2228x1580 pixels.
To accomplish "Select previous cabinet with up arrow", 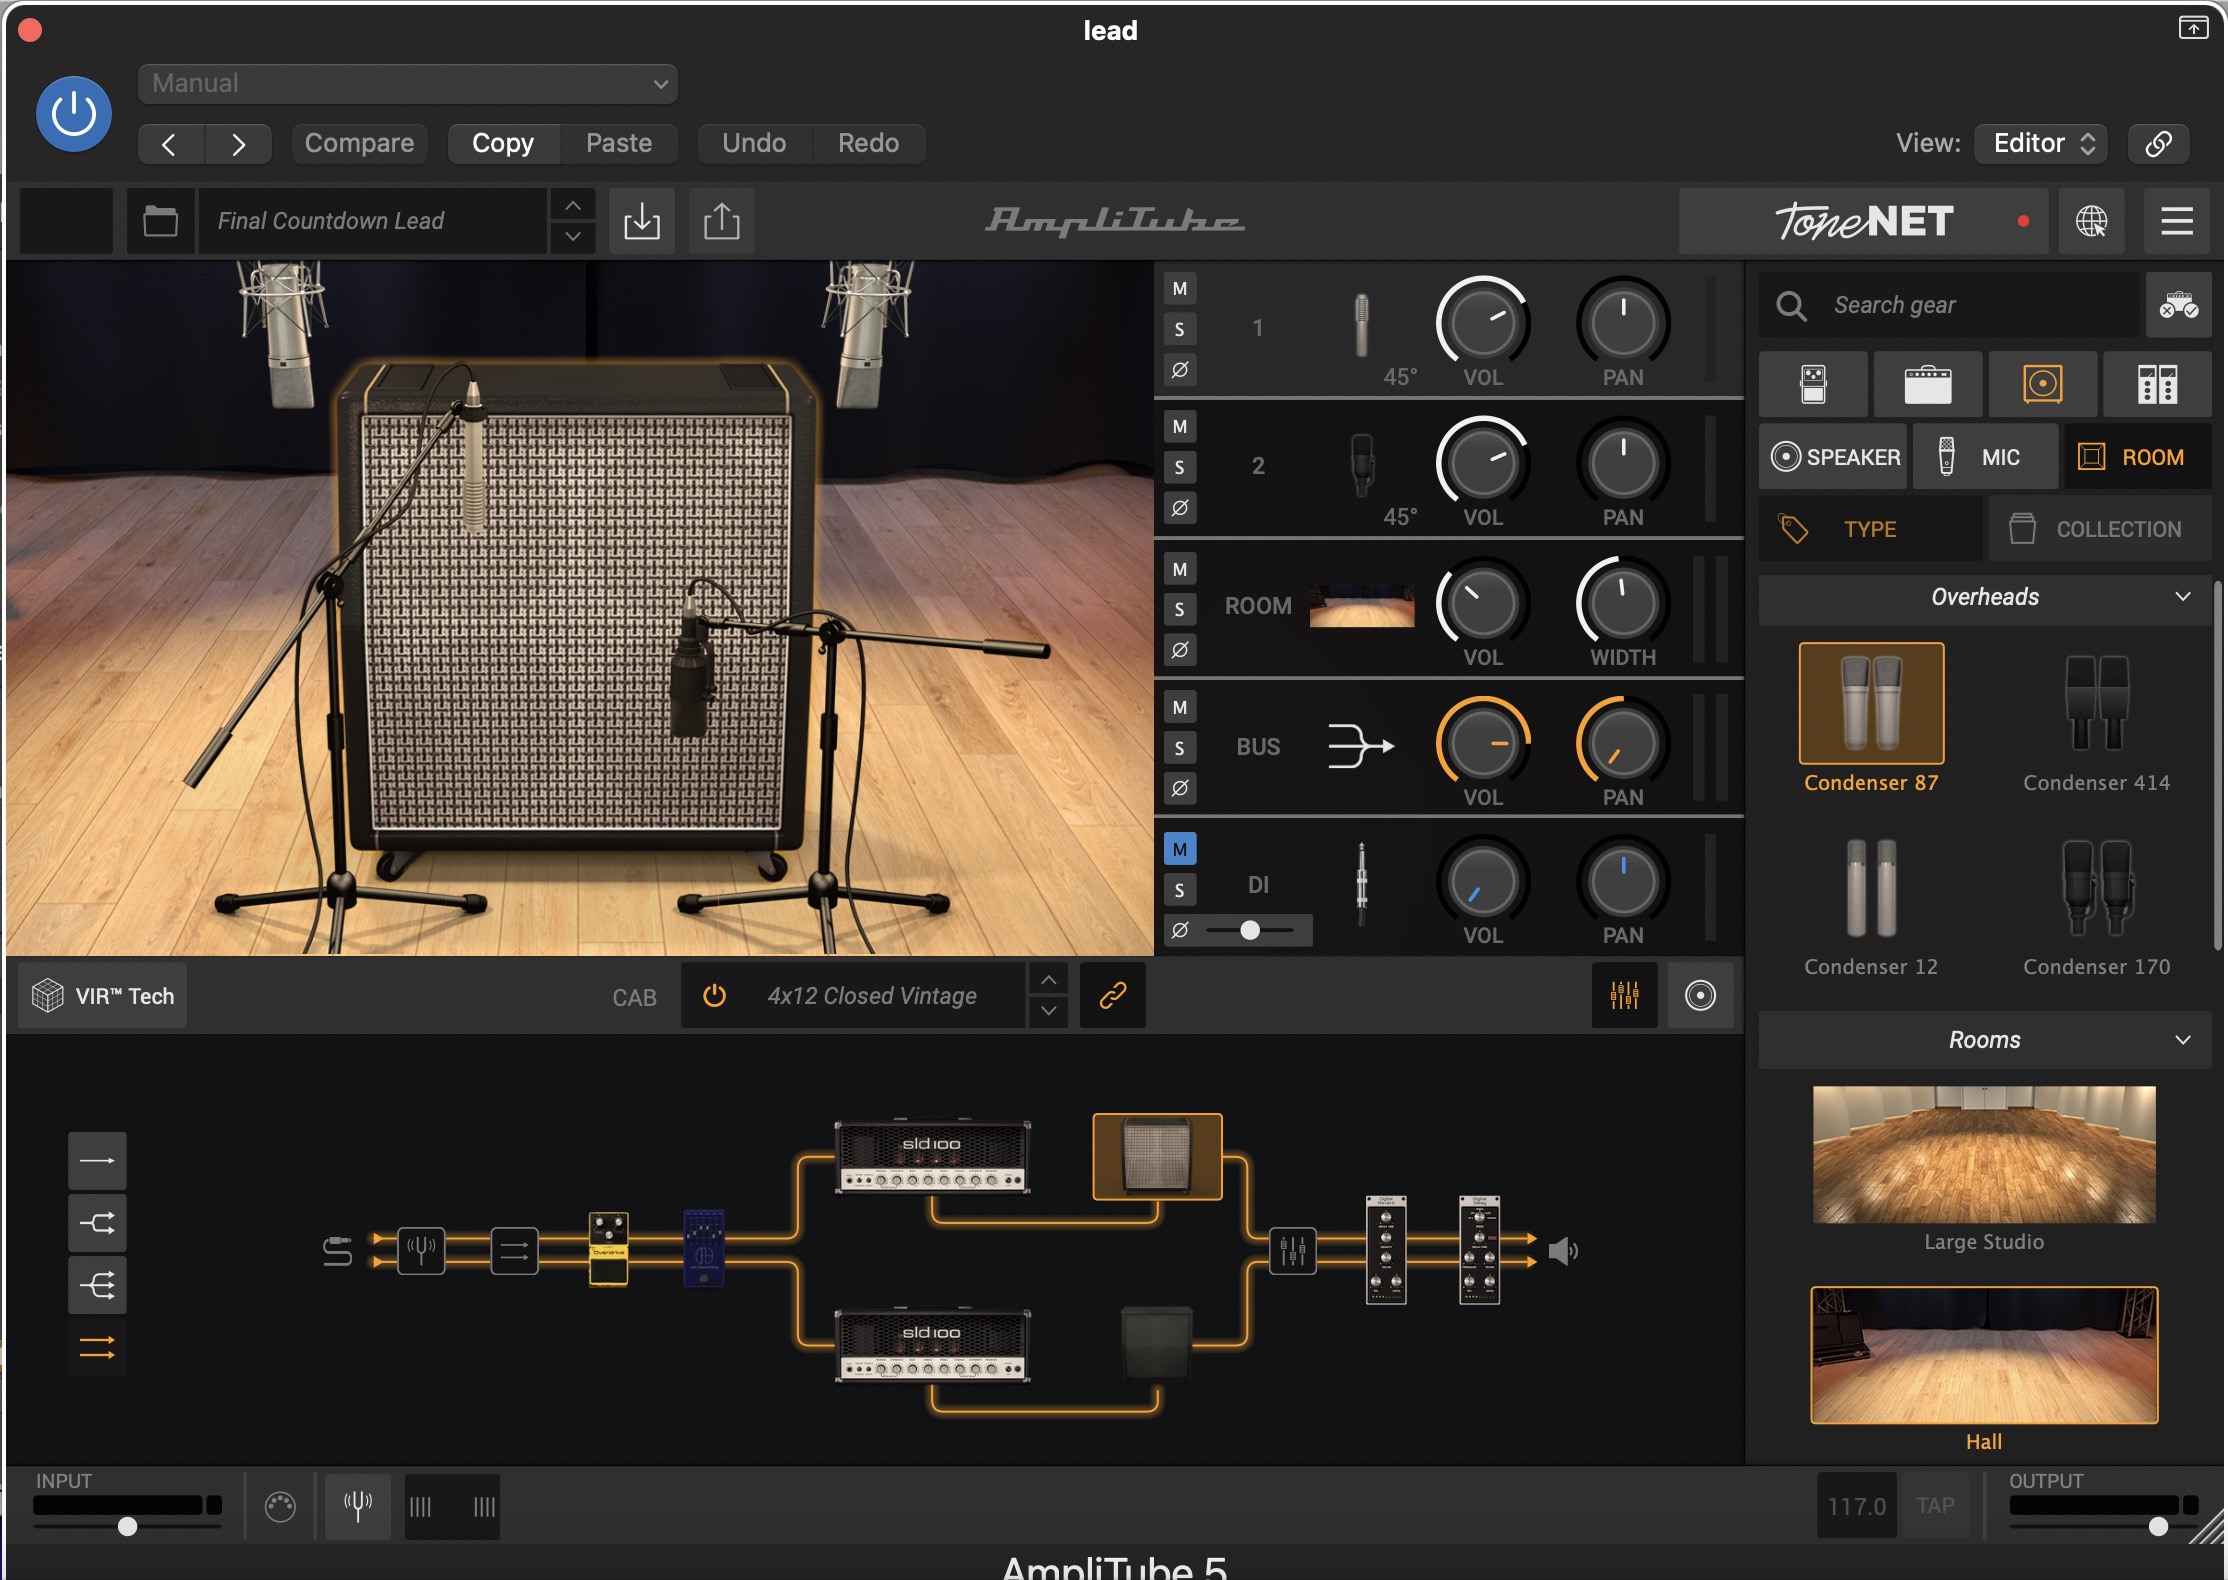I will [x=1048, y=979].
